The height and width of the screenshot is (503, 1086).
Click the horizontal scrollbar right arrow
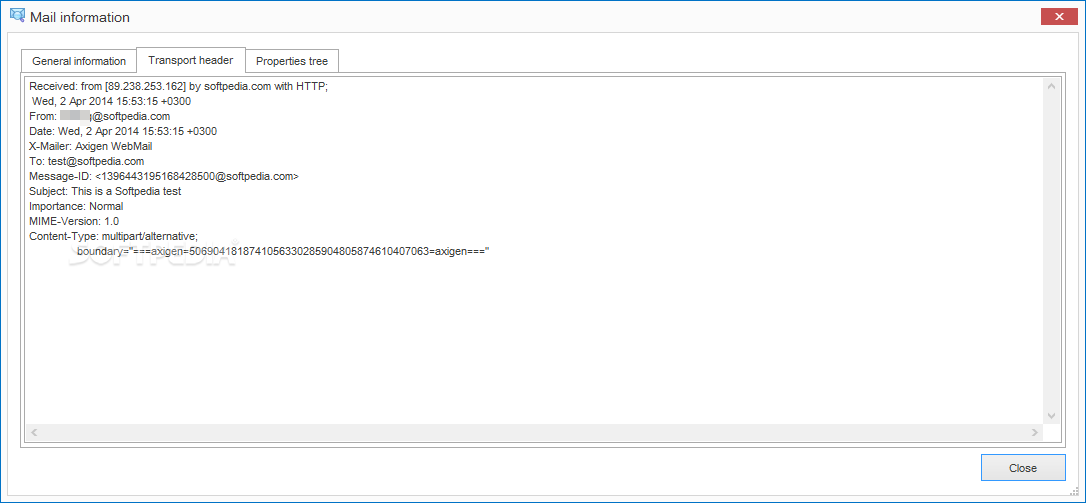coord(1035,432)
